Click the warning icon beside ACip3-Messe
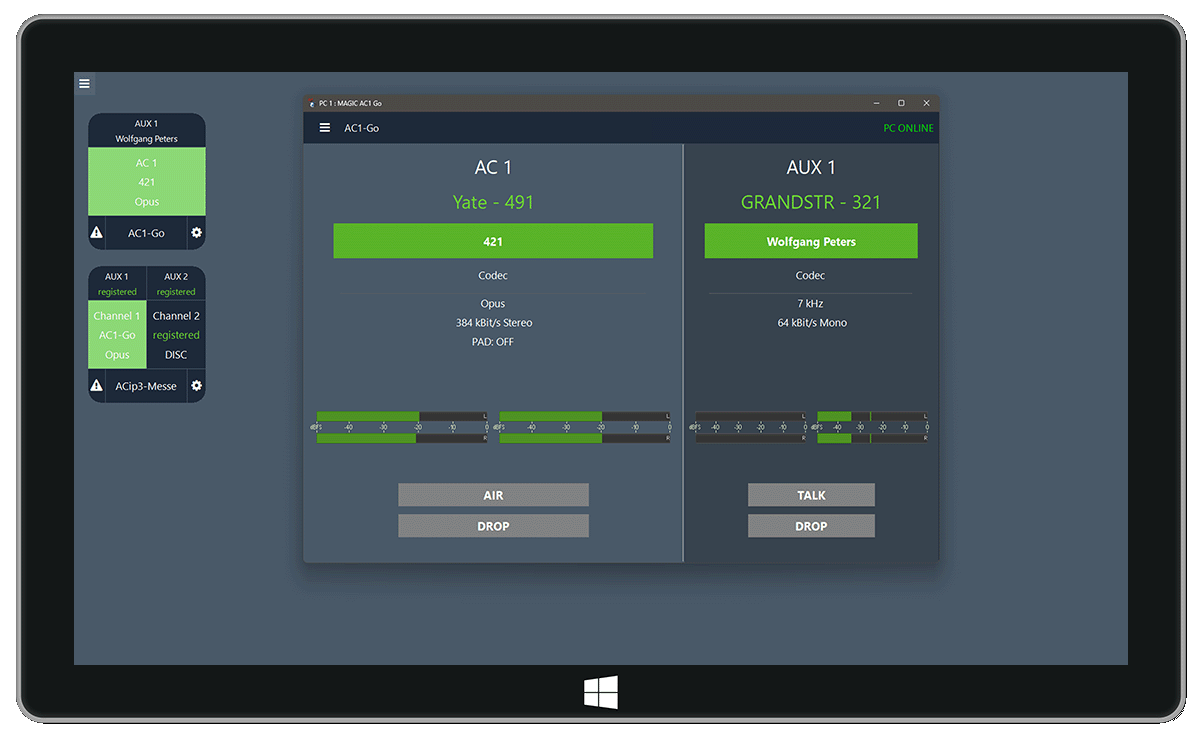Screen dimensions: 1200x735 point(97,386)
